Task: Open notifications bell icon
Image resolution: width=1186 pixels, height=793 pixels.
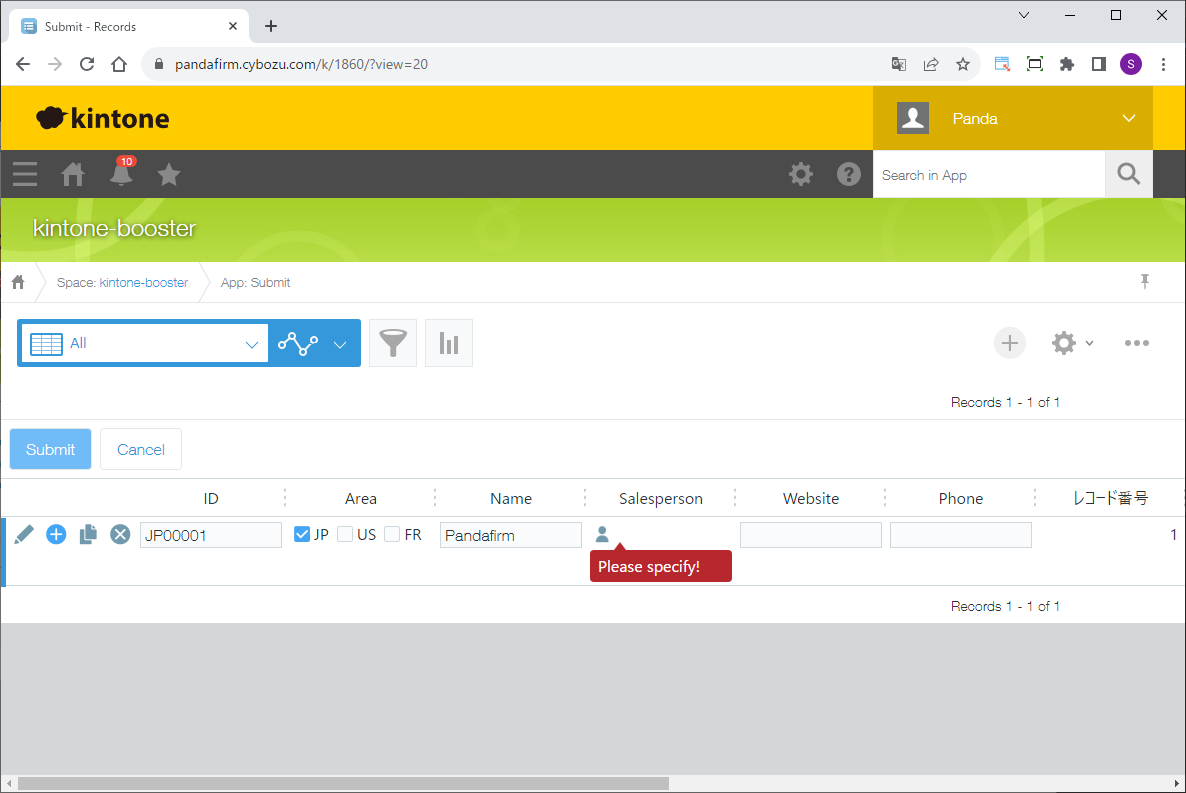Action: [121, 175]
